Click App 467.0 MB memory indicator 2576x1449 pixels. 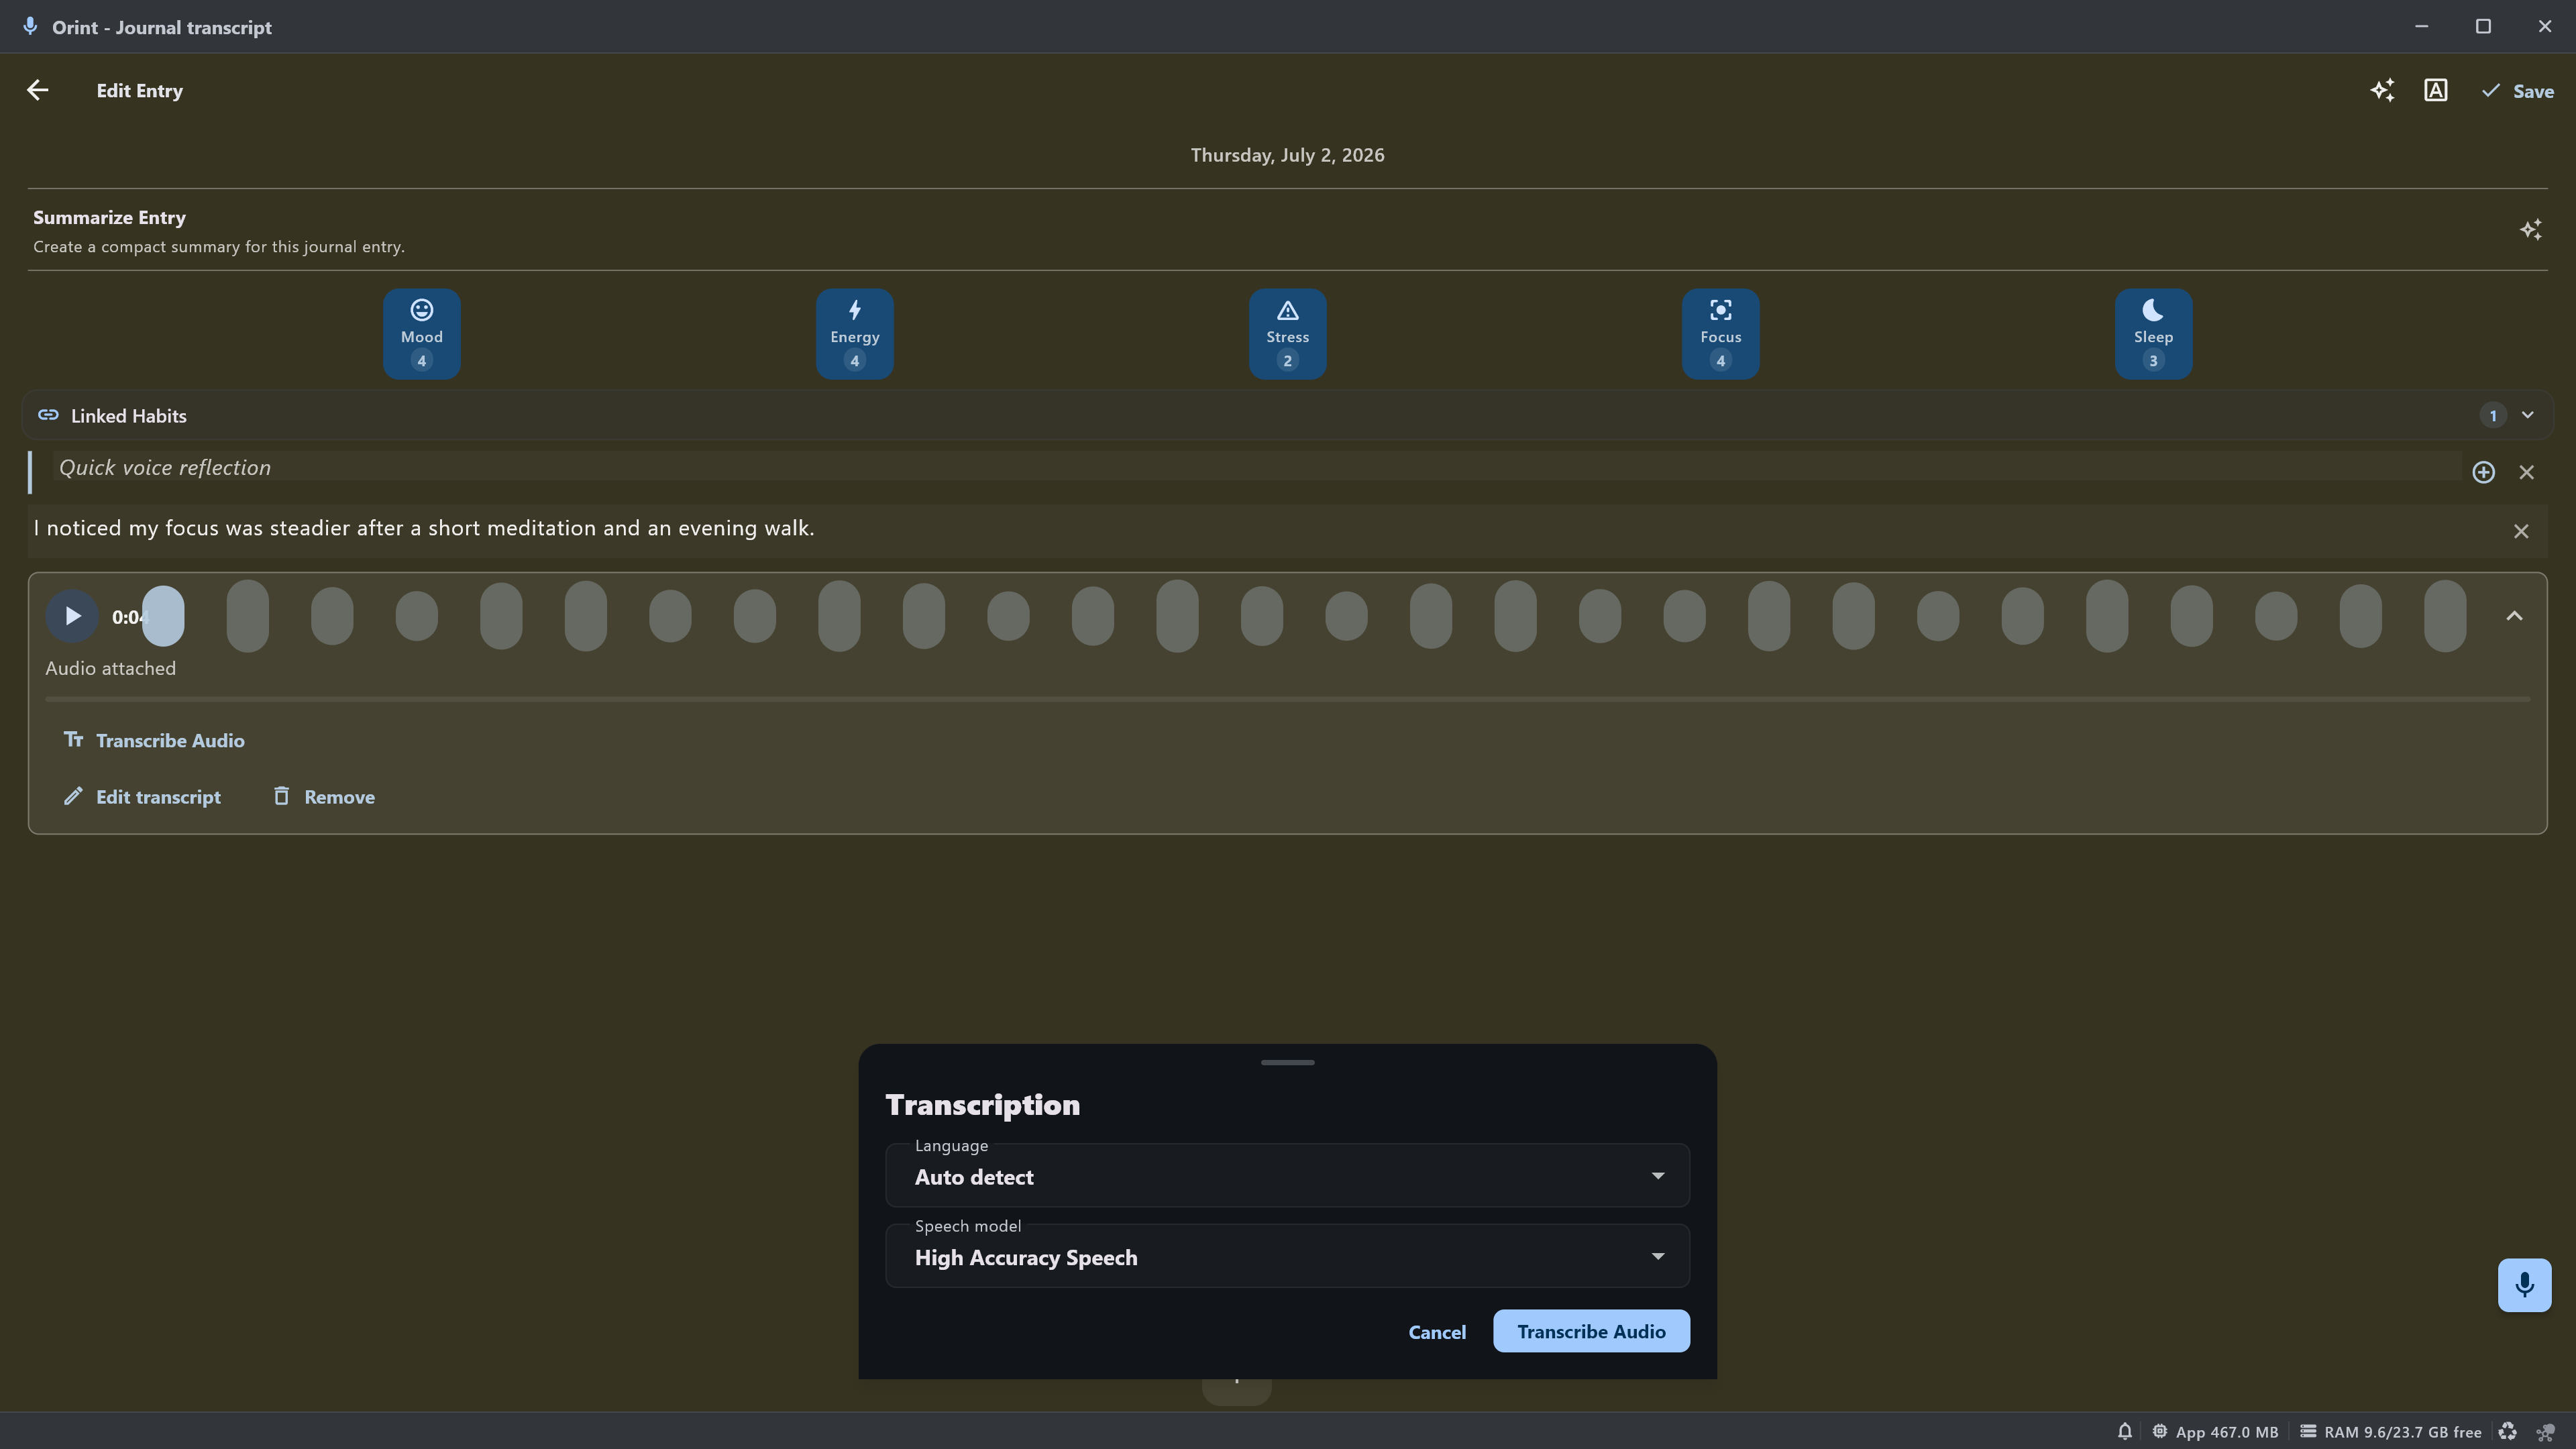(x=2215, y=1432)
